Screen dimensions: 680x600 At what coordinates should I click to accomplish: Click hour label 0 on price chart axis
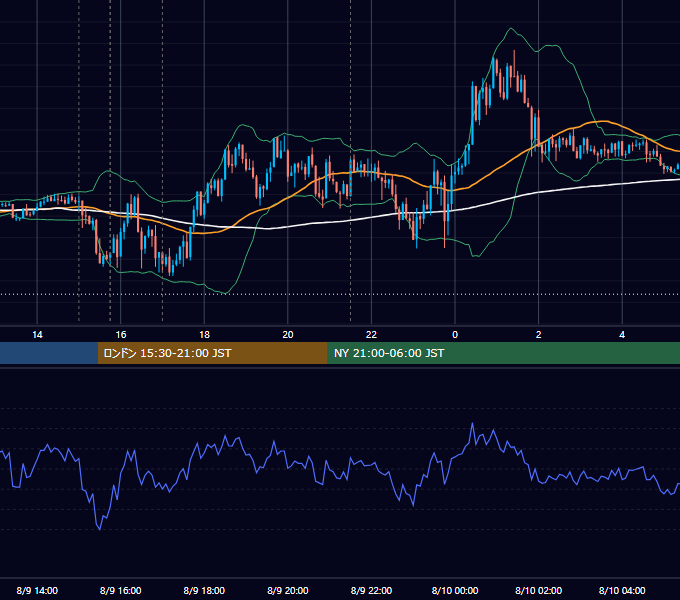[455, 334]
